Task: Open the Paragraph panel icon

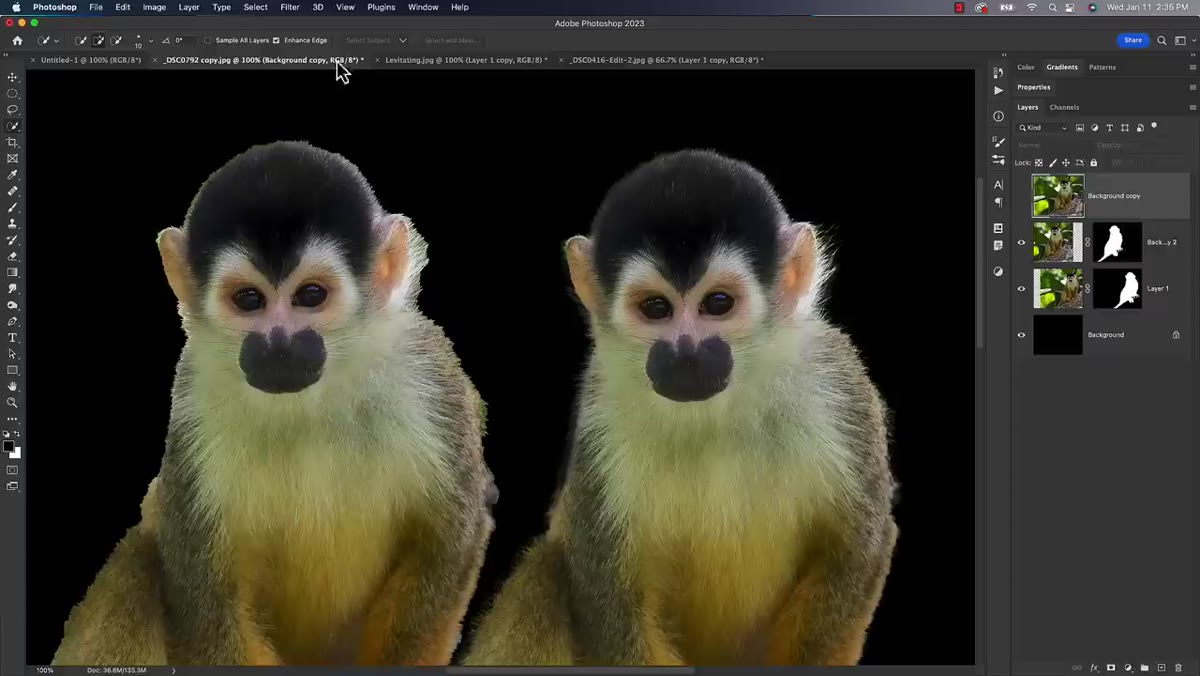Action: pyautogui.click(x=998, y=202)
